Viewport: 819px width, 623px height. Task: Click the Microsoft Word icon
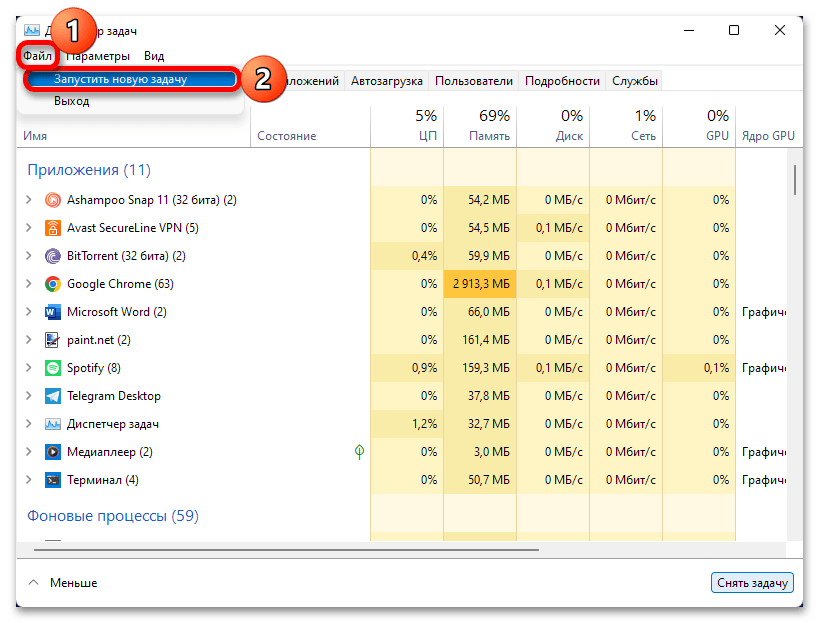coord(53,312)
